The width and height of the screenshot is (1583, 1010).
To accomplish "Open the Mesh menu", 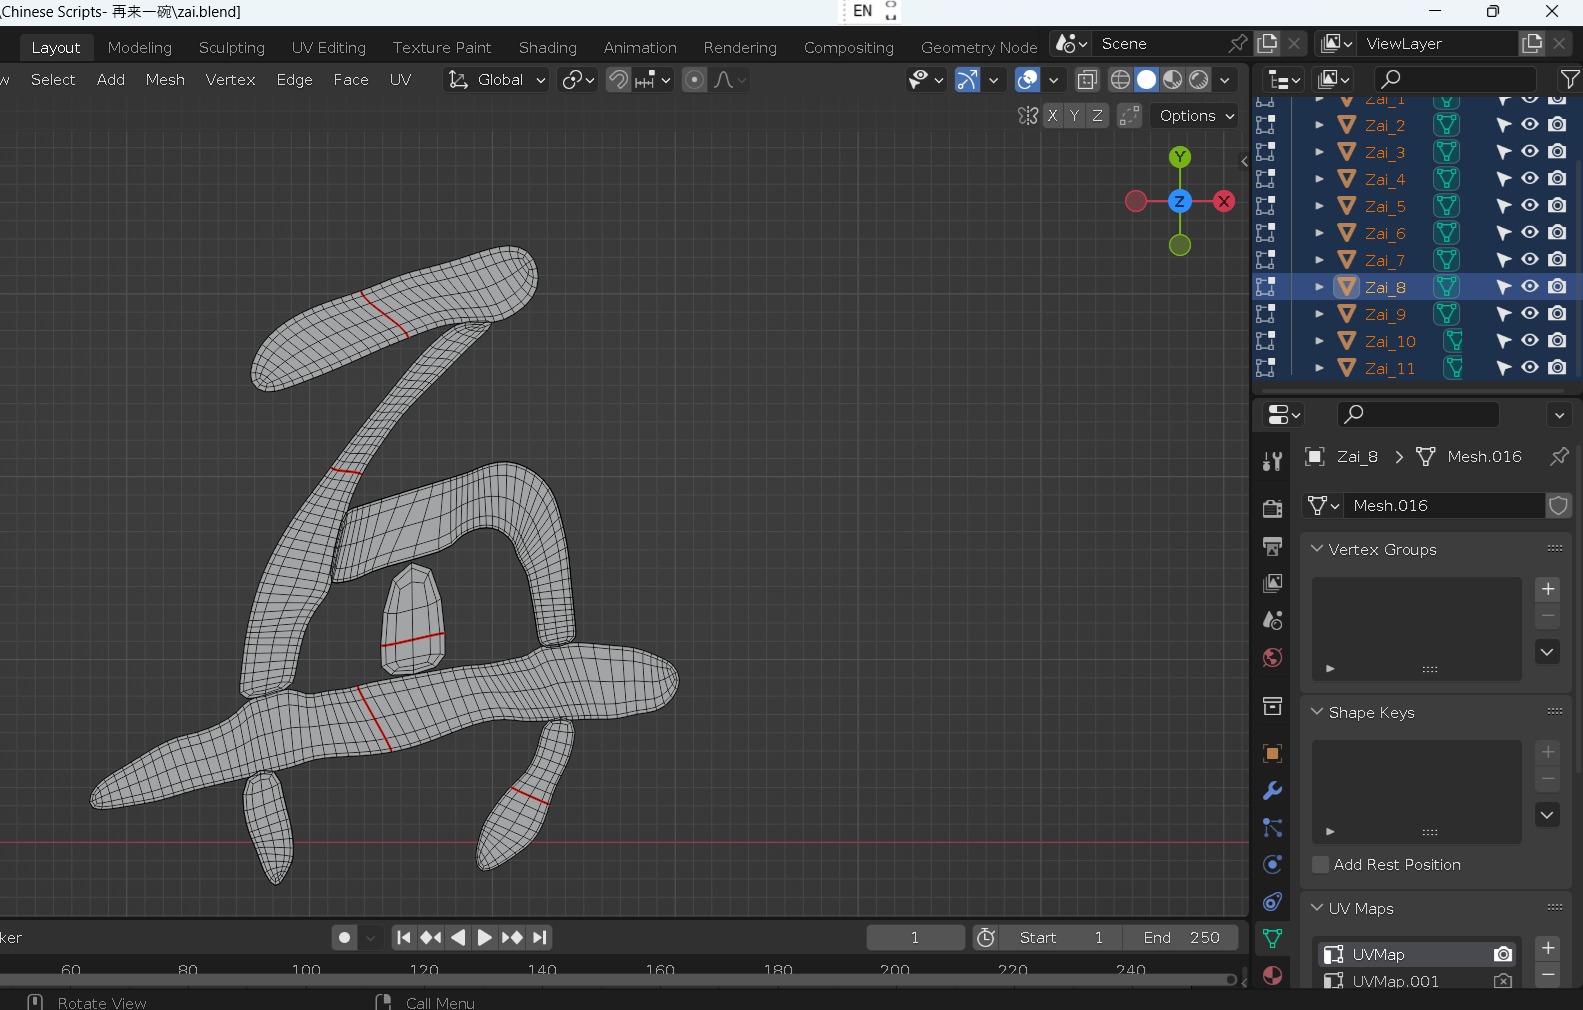I will tap(165, 80).
